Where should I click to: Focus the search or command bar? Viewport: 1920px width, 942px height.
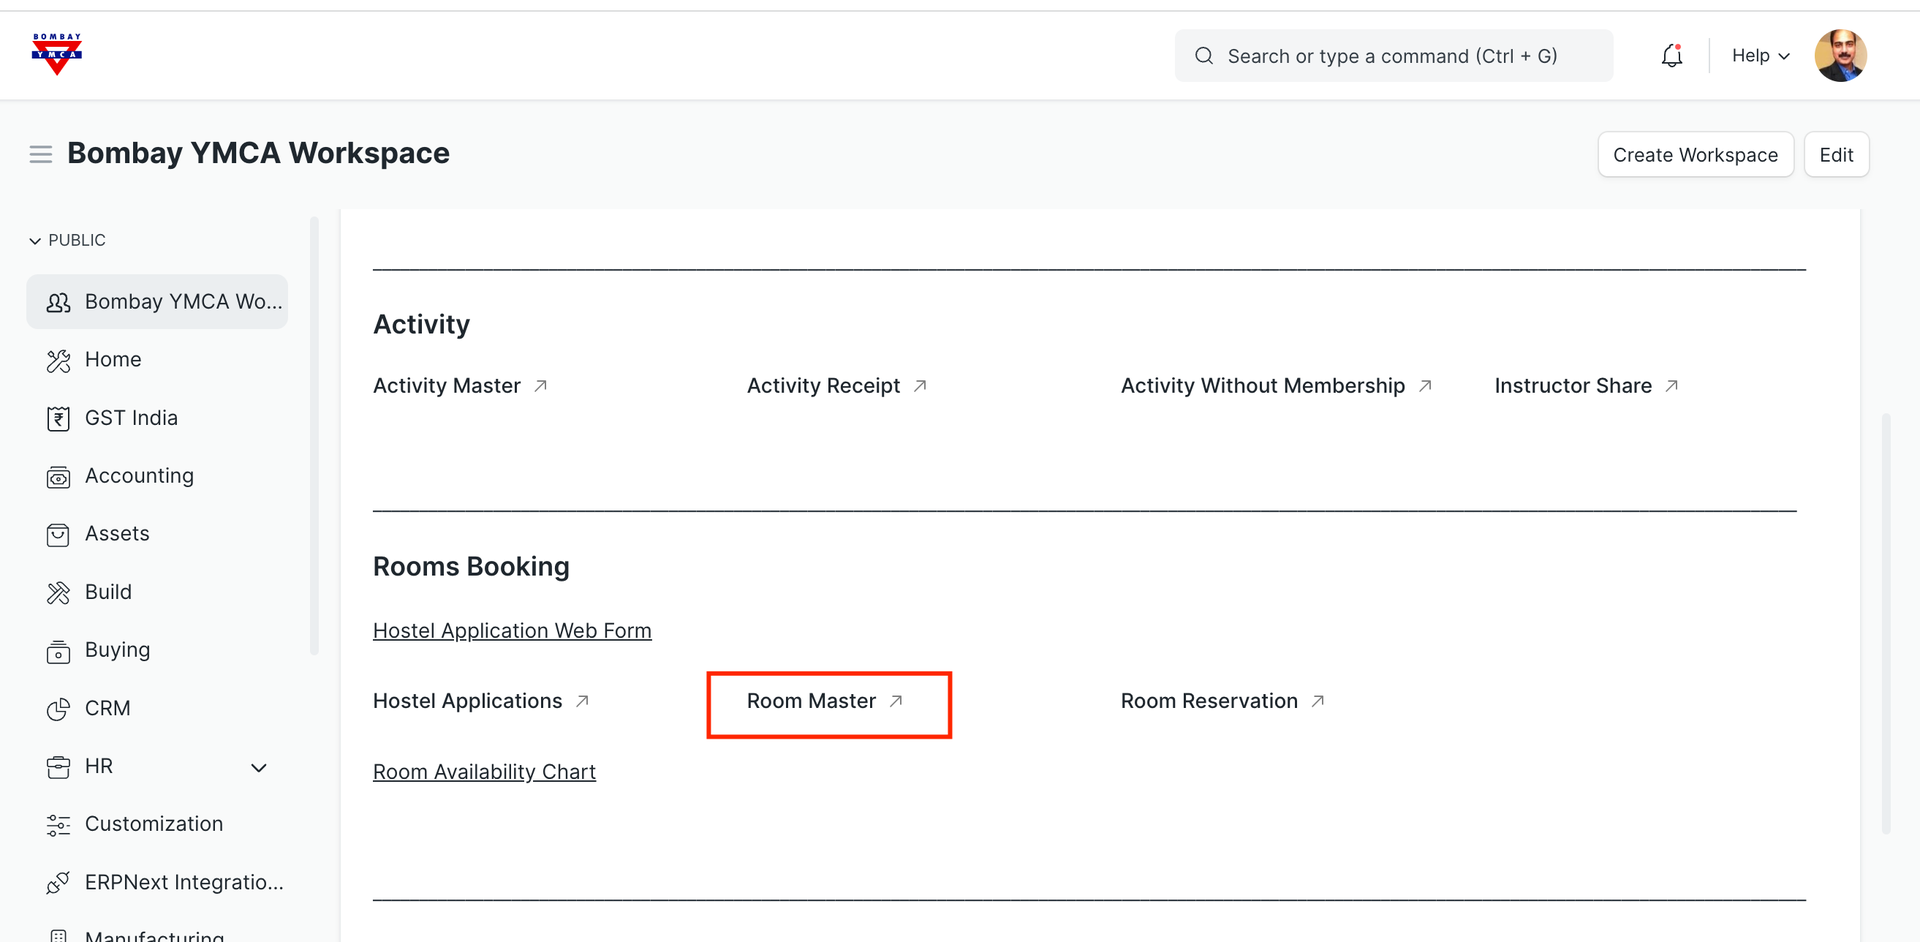pos(1392,56)
